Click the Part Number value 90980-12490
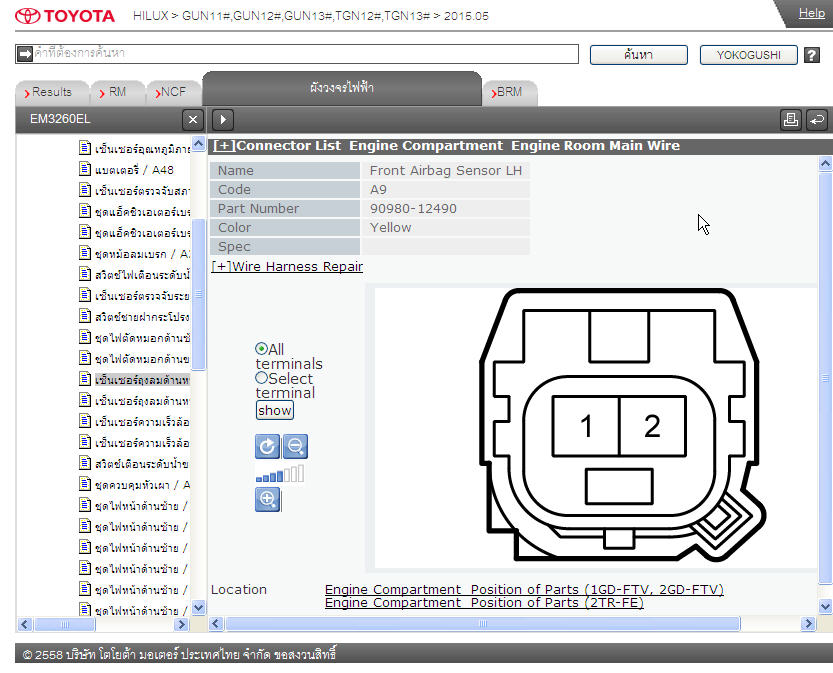This screenshot has height=673, width=833. click(413, 208)
